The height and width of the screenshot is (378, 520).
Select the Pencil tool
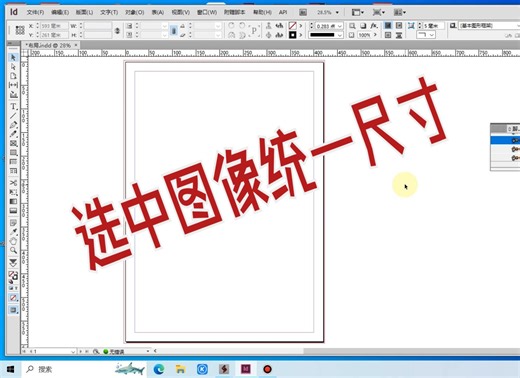(13, 134)
